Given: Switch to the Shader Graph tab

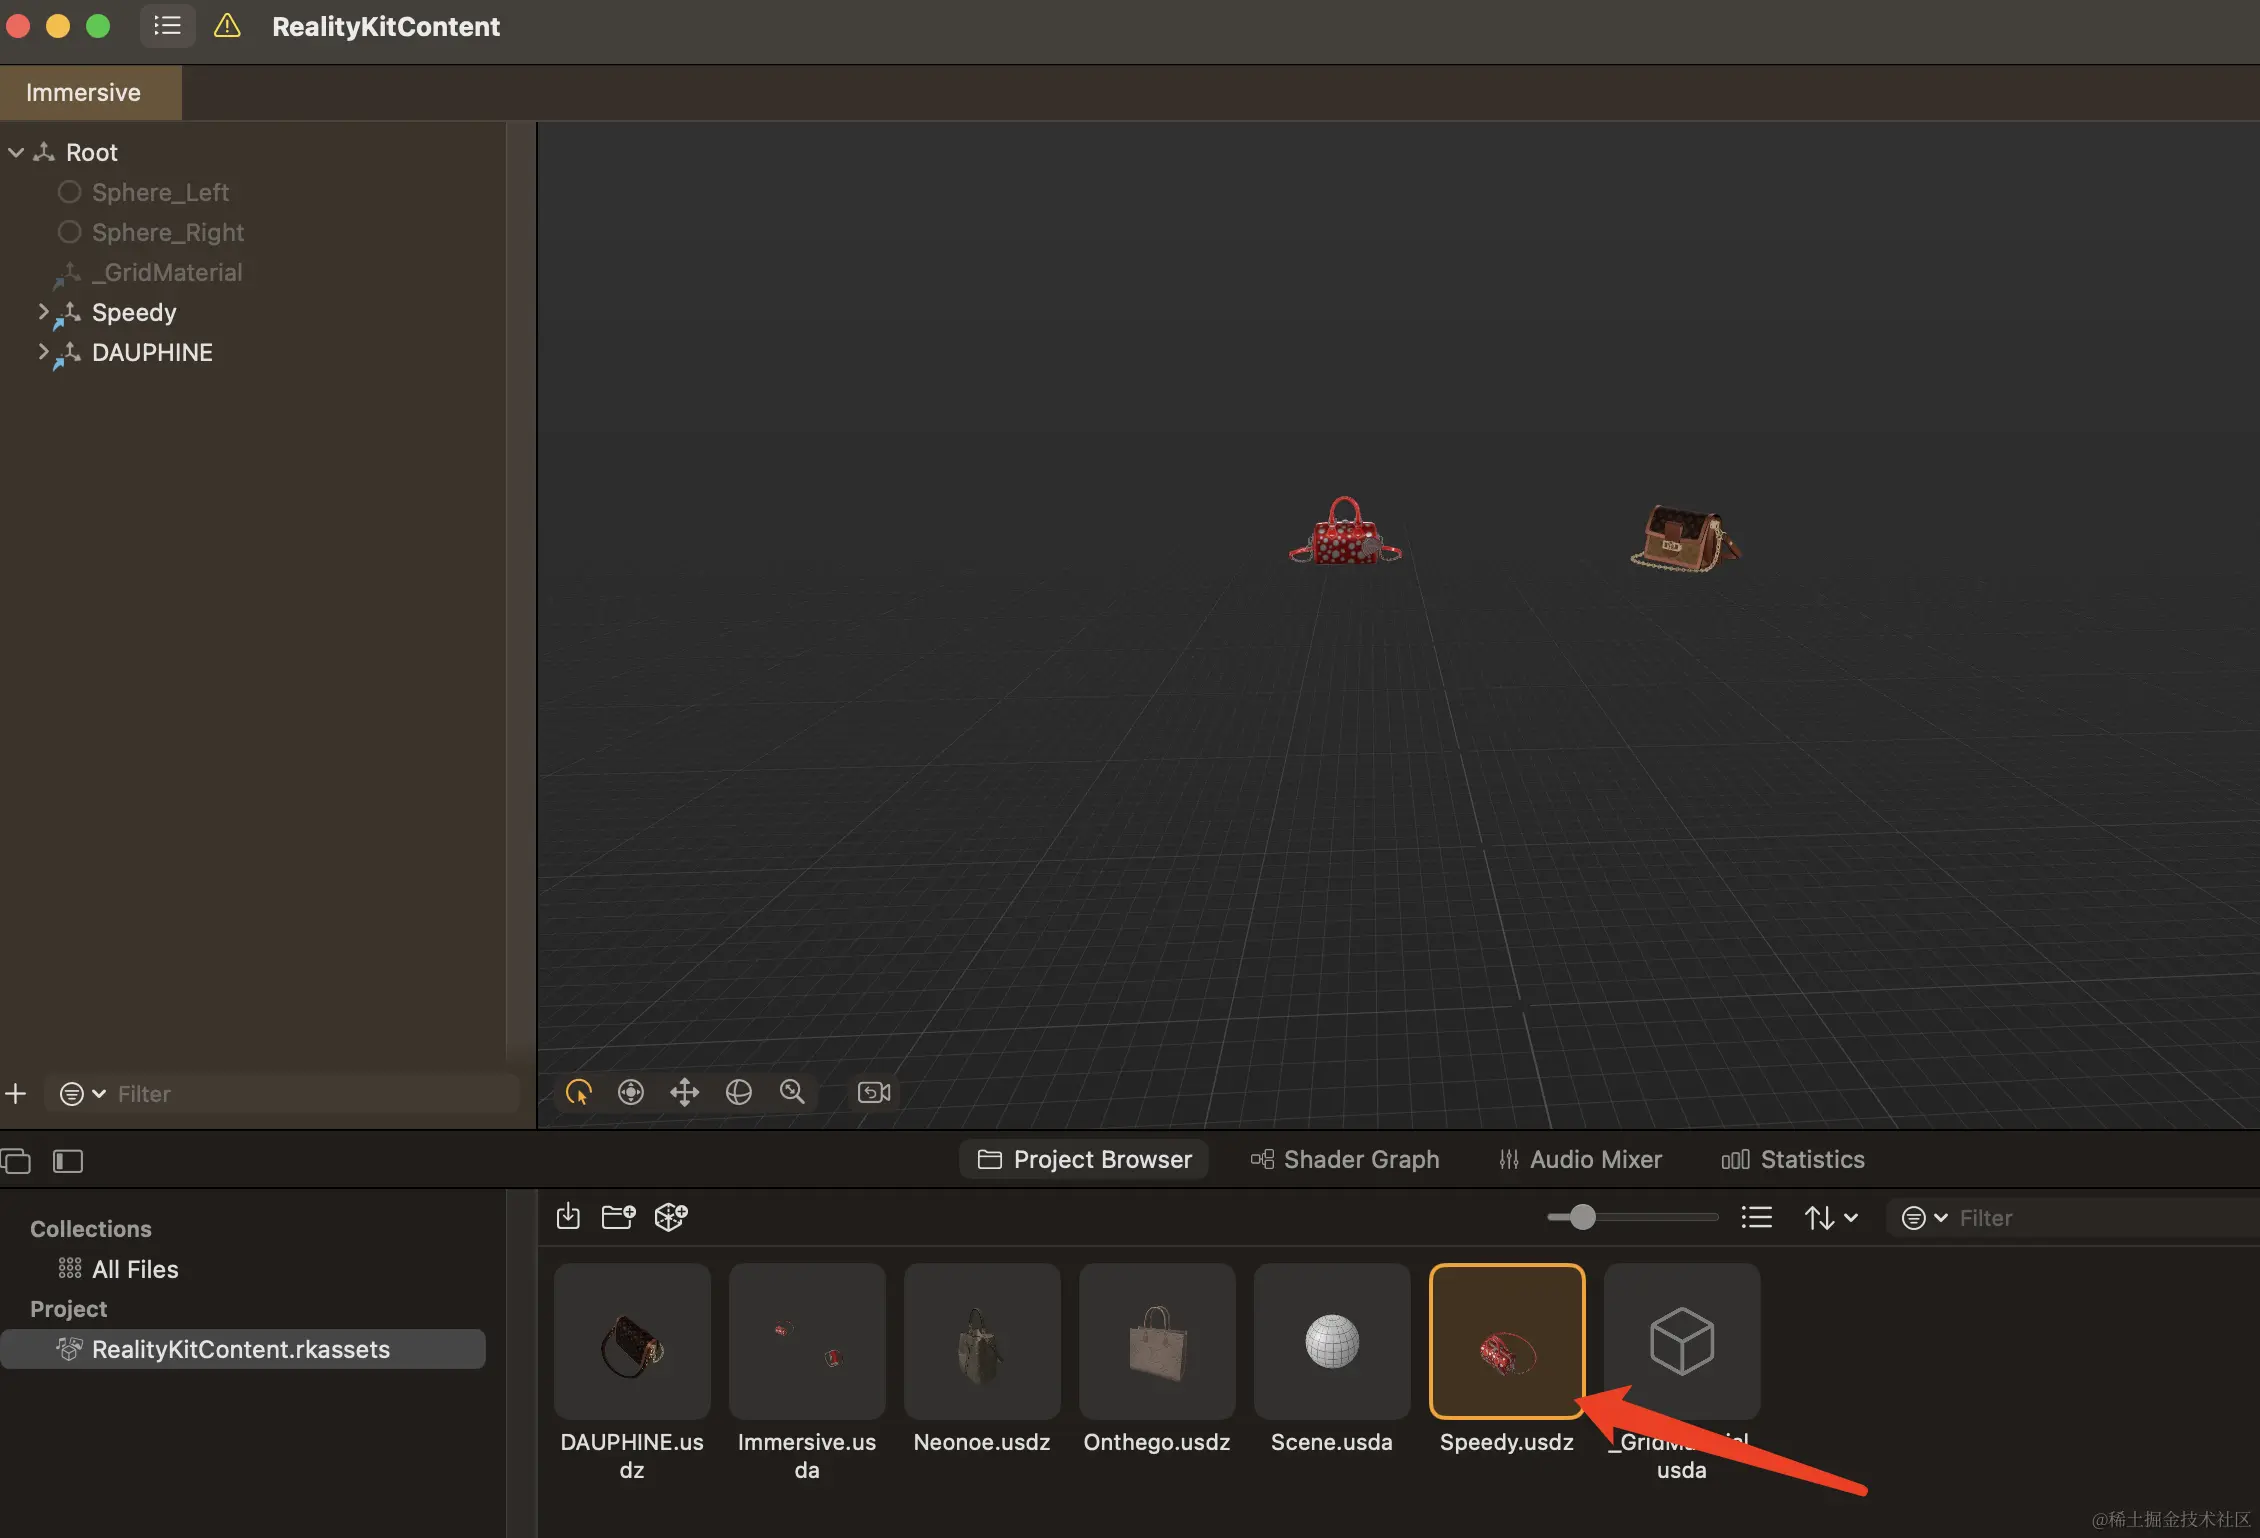Looking at the screenshot, I should click(x=1345, y=1159).
